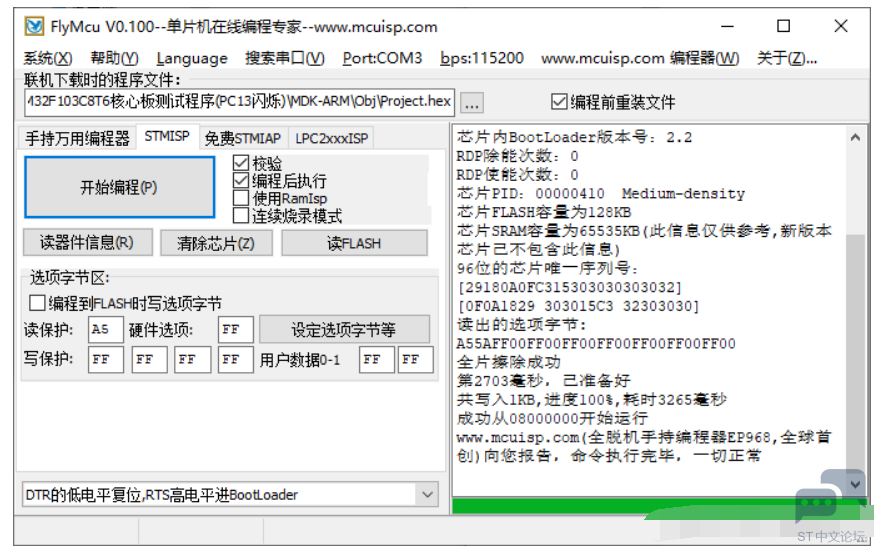874x552 pixels.
Task: Click log line 芯片FLASH容量为128KB
Action: coord(544,212)
